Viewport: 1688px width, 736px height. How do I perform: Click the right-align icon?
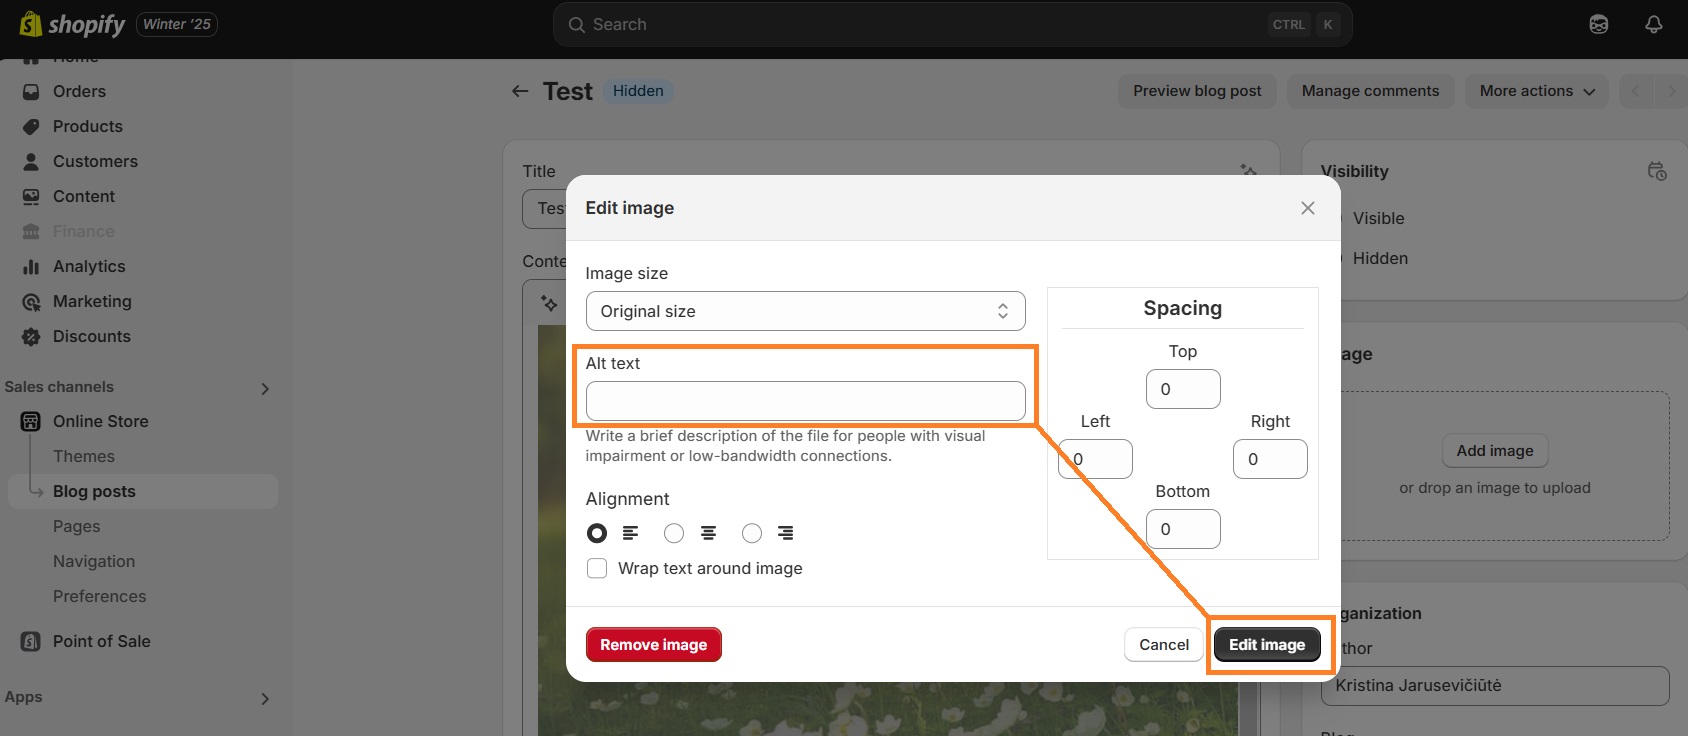[786, 533]
